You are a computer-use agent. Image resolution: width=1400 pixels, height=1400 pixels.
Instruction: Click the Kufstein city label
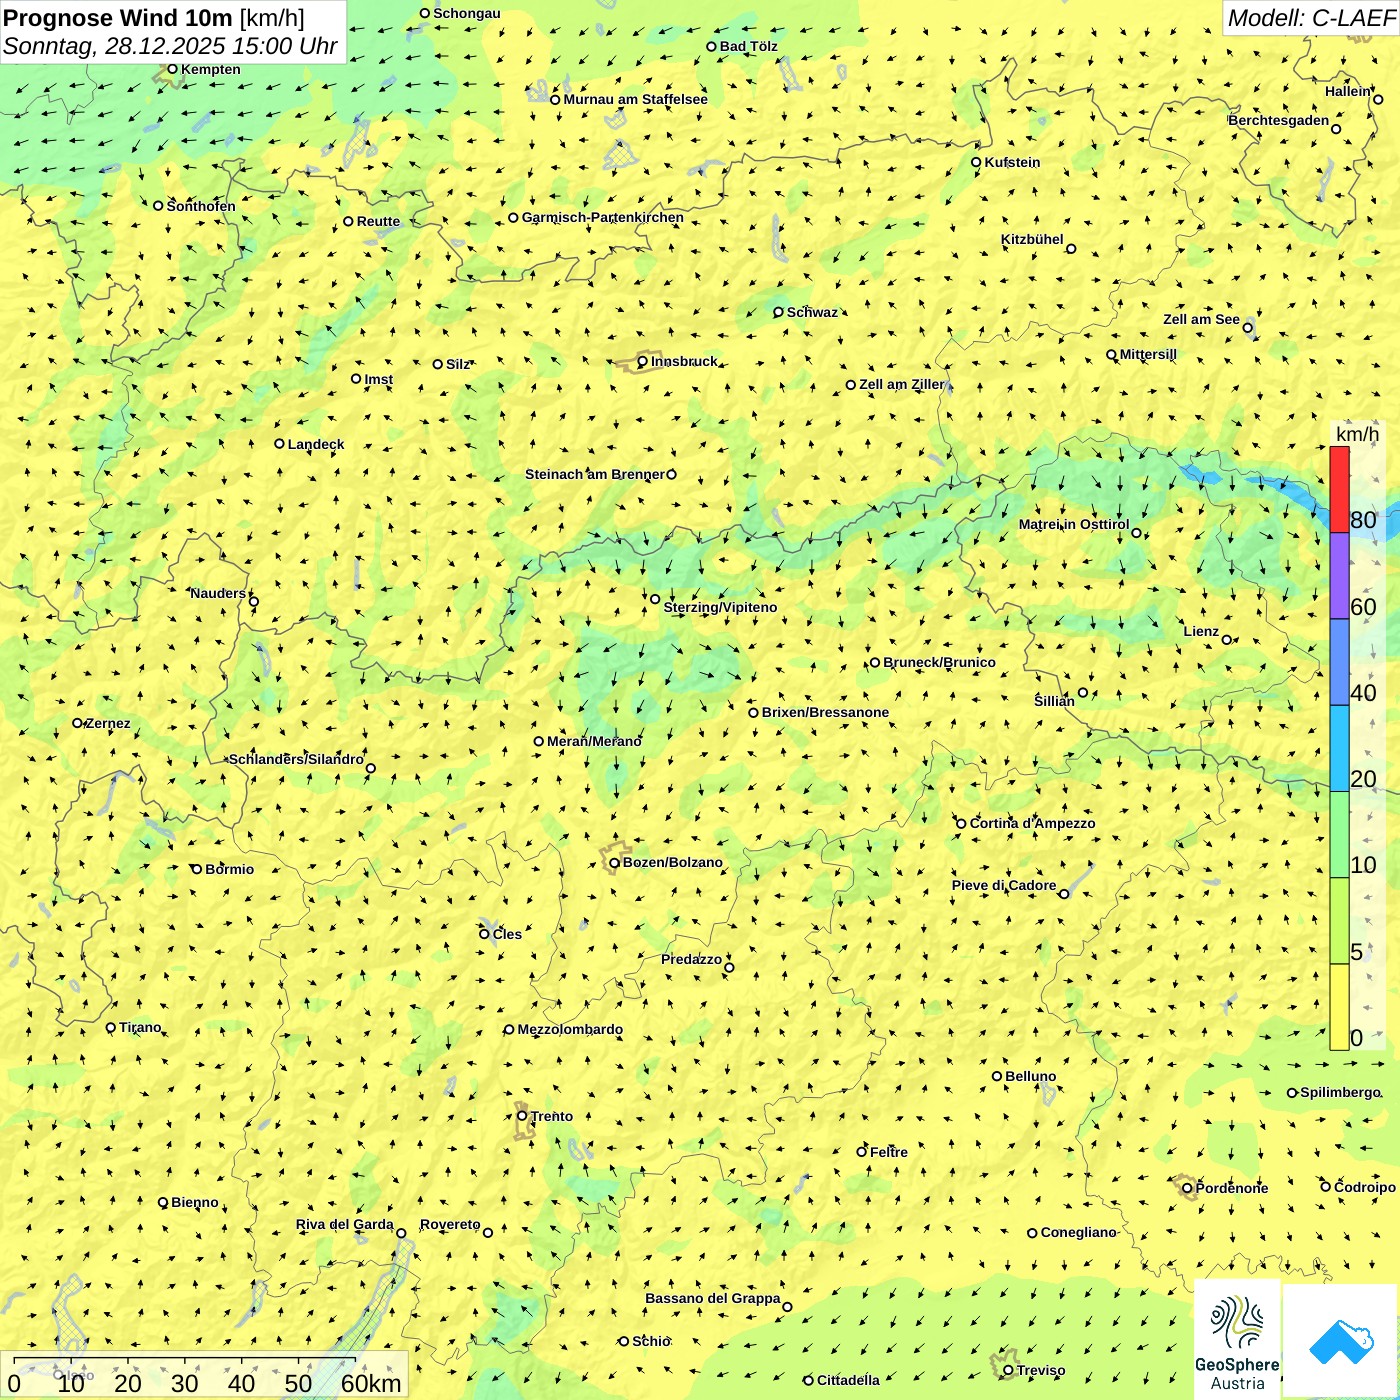[1012, 162]
